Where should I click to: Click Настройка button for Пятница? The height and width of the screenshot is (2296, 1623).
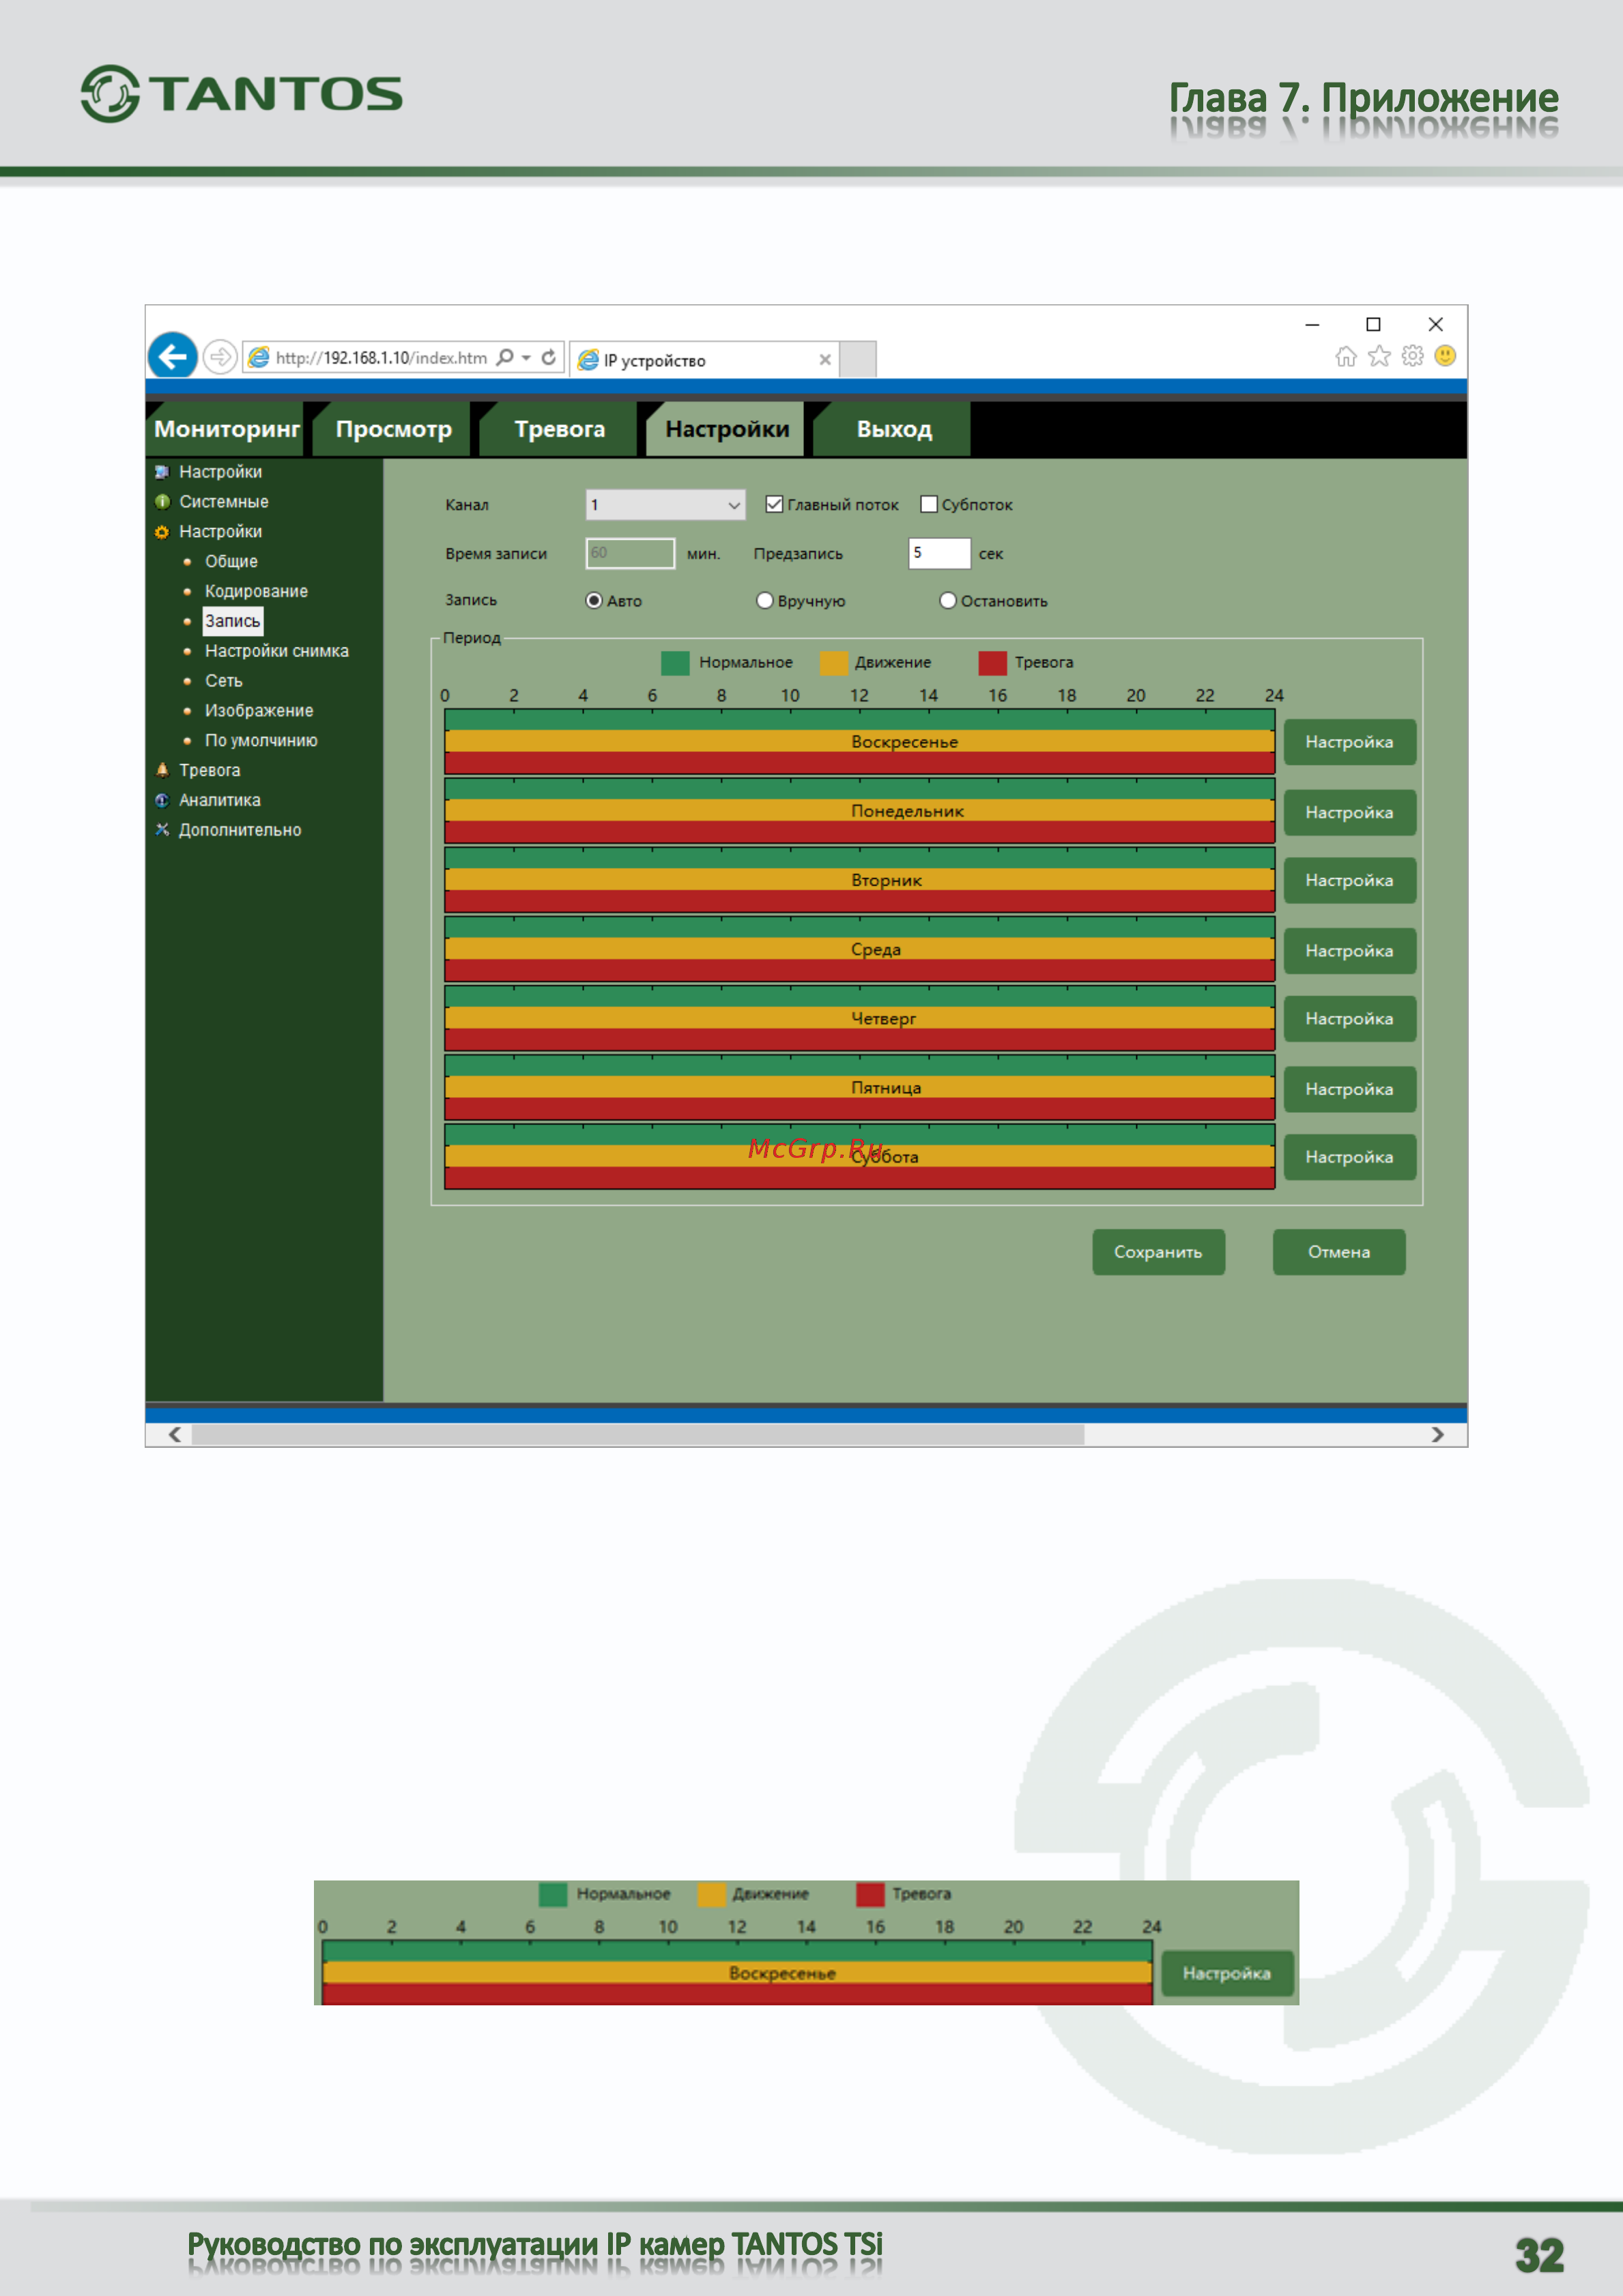(x=1349, y=1089)
